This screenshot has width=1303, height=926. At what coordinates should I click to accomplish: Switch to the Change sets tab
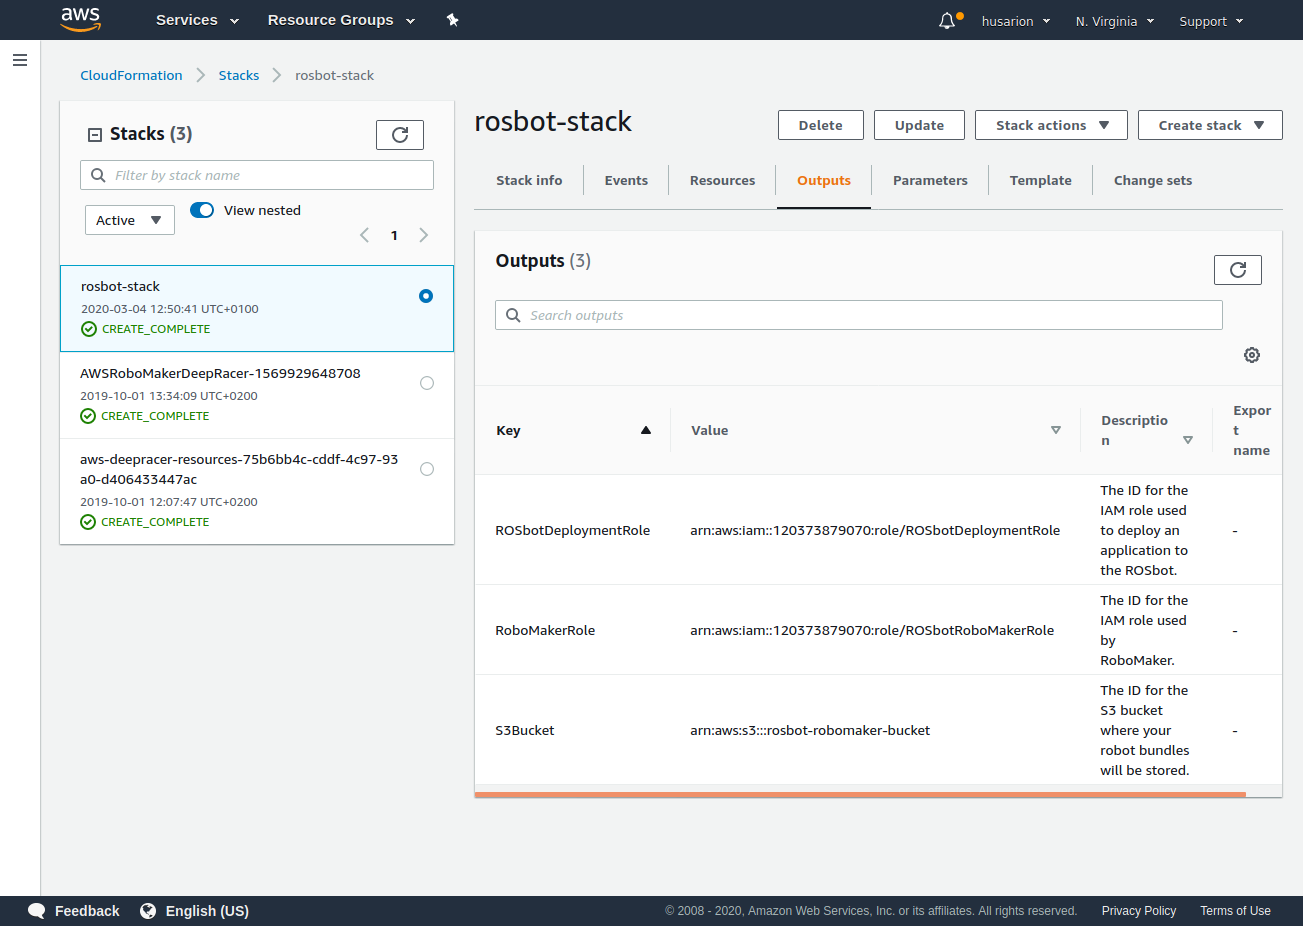[x=1153, y=180]
